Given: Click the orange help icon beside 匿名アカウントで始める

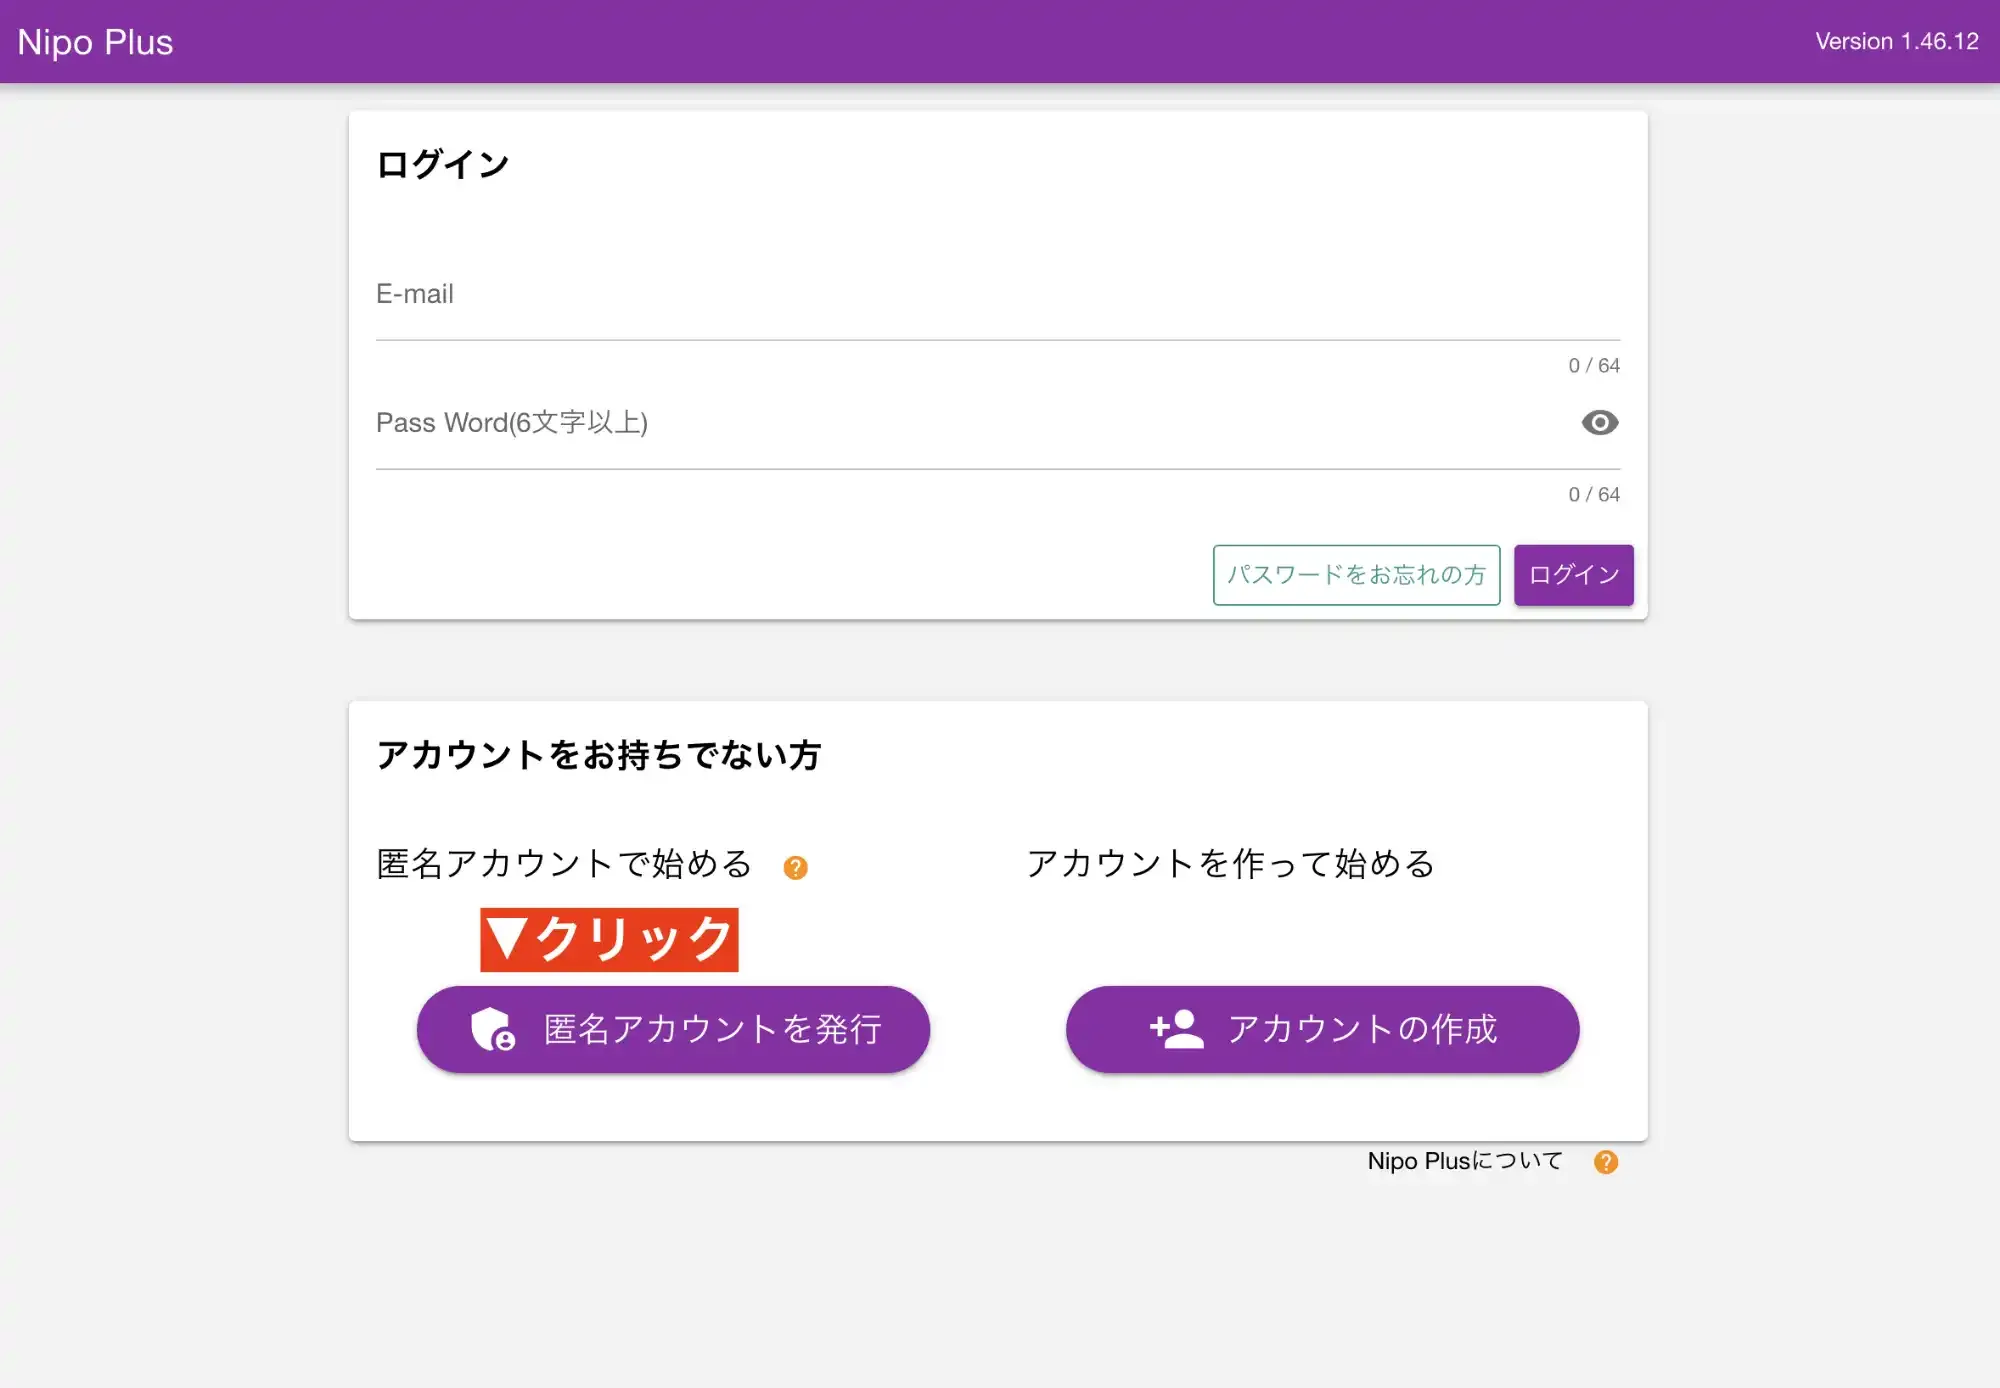Looking at the screenshot, I should pos(795,866).
